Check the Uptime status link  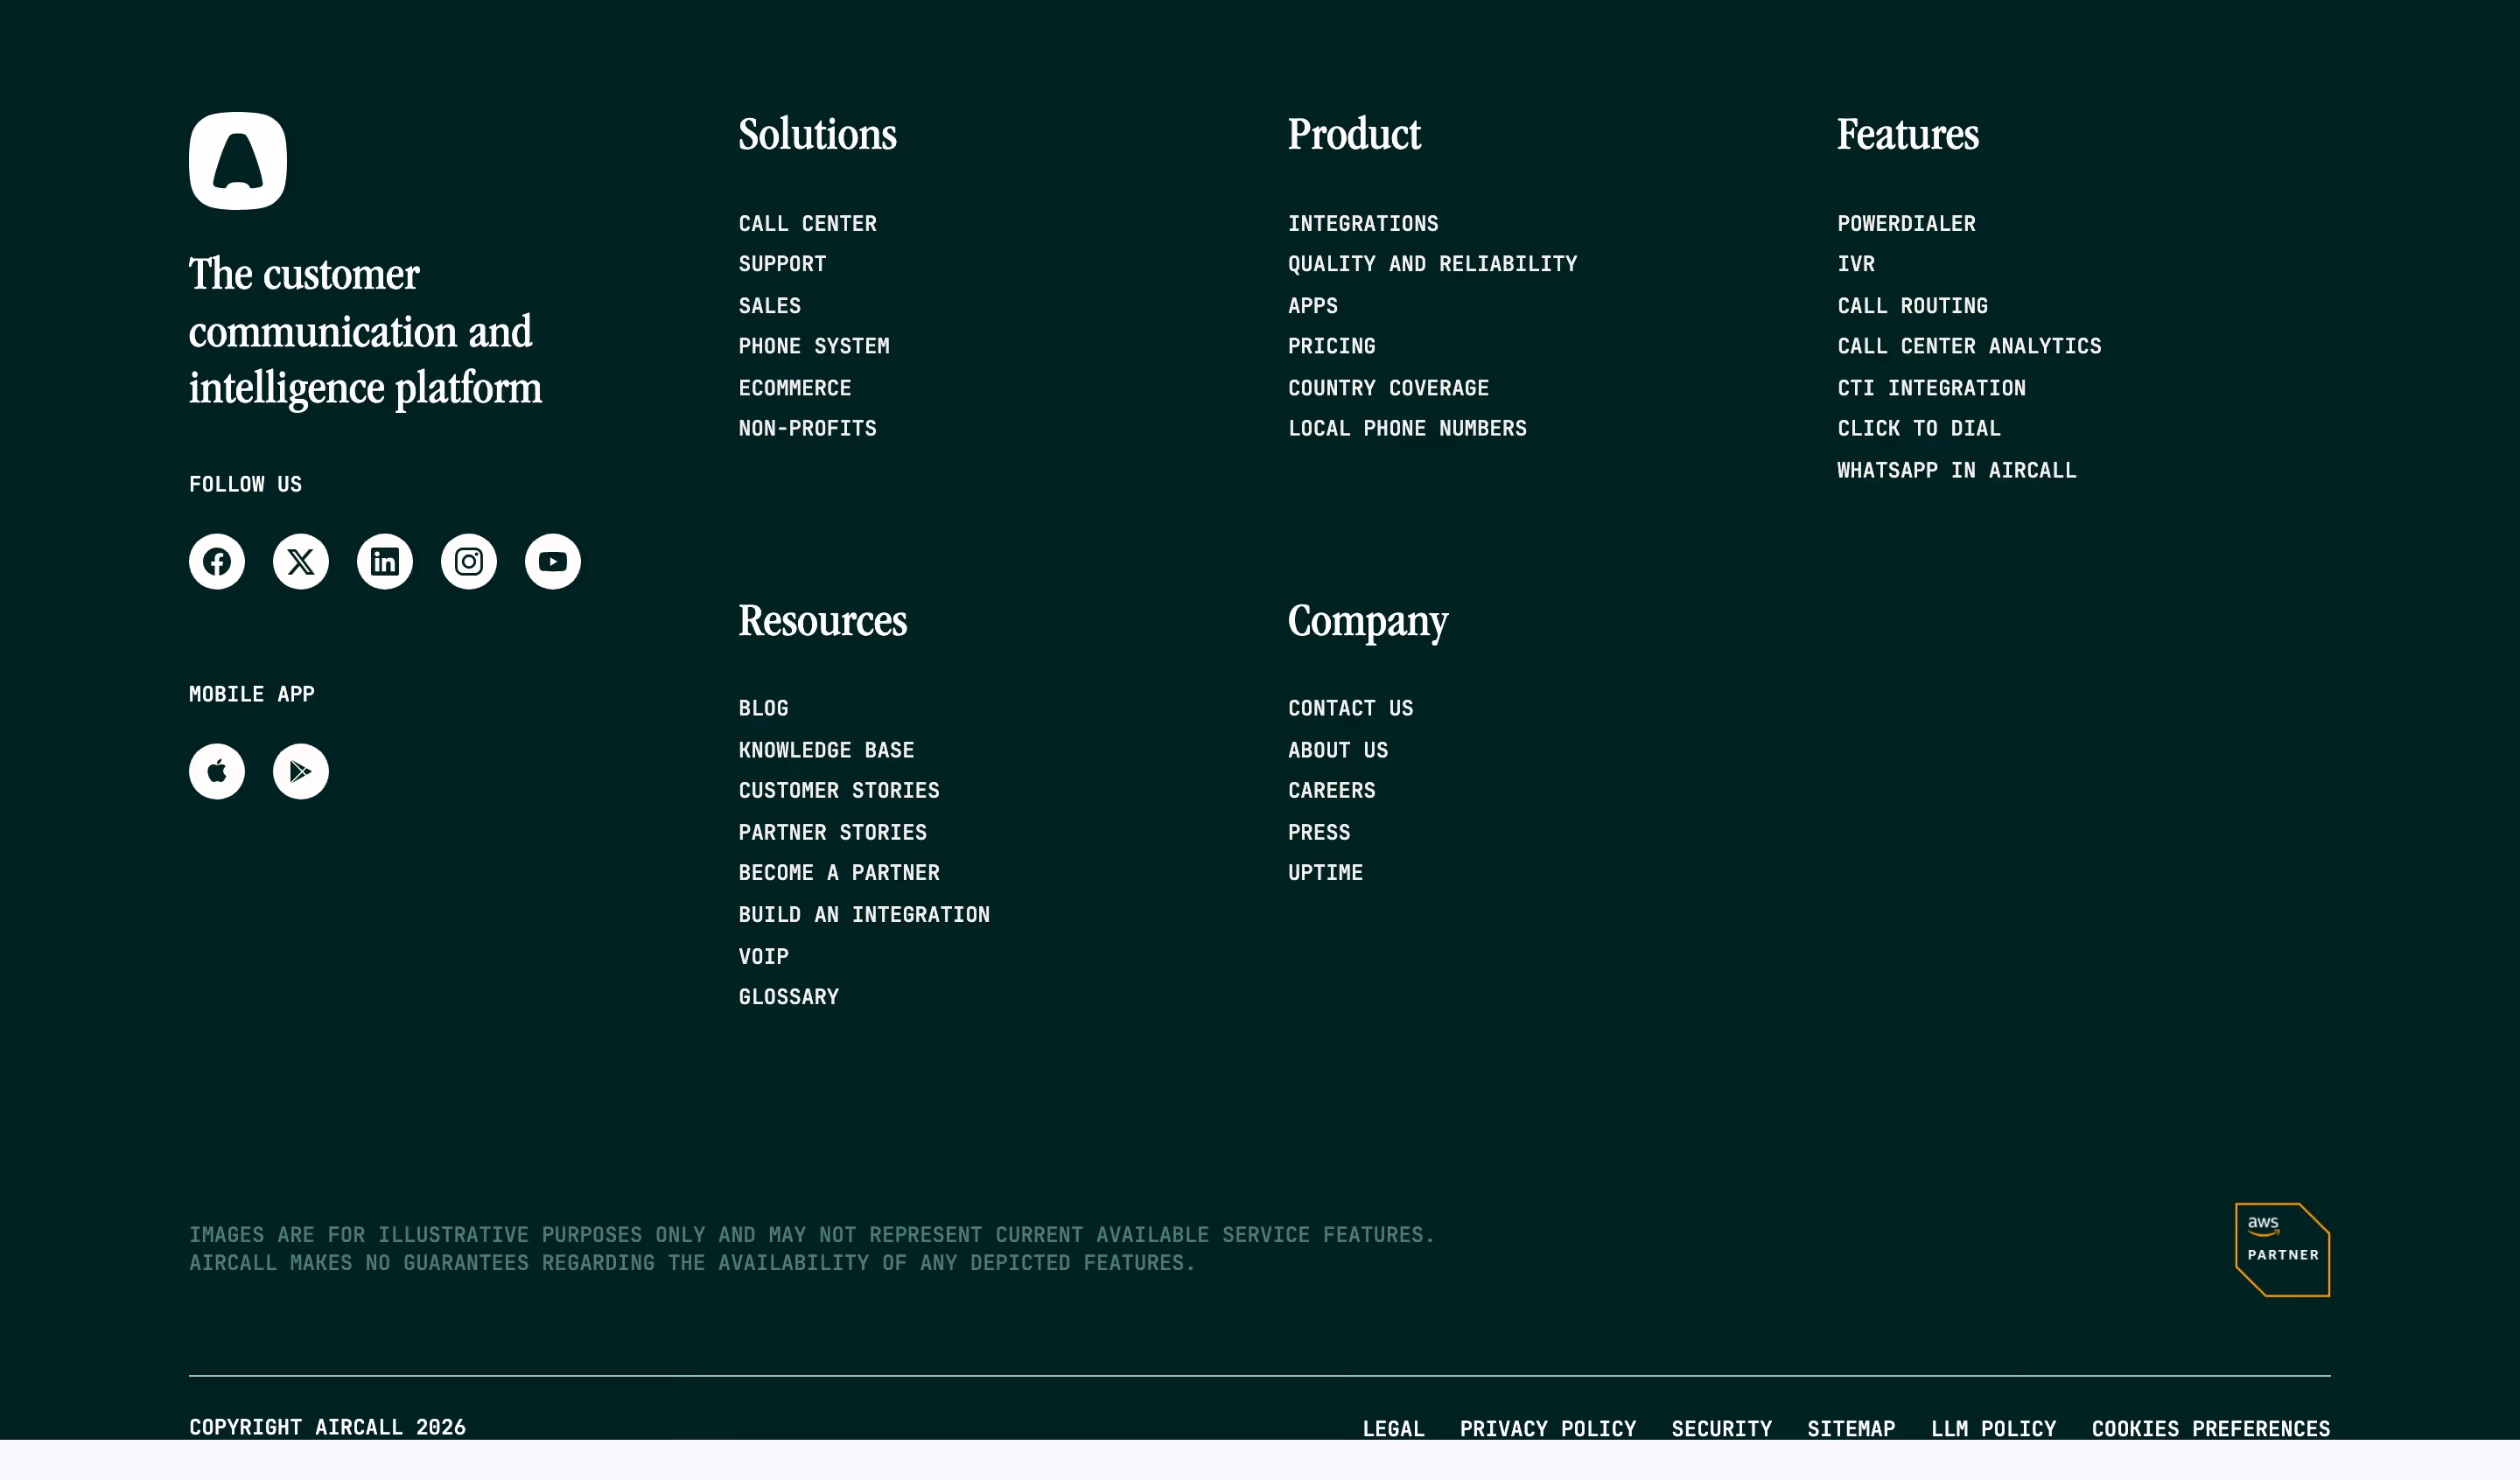click(x=1326, y=872)
